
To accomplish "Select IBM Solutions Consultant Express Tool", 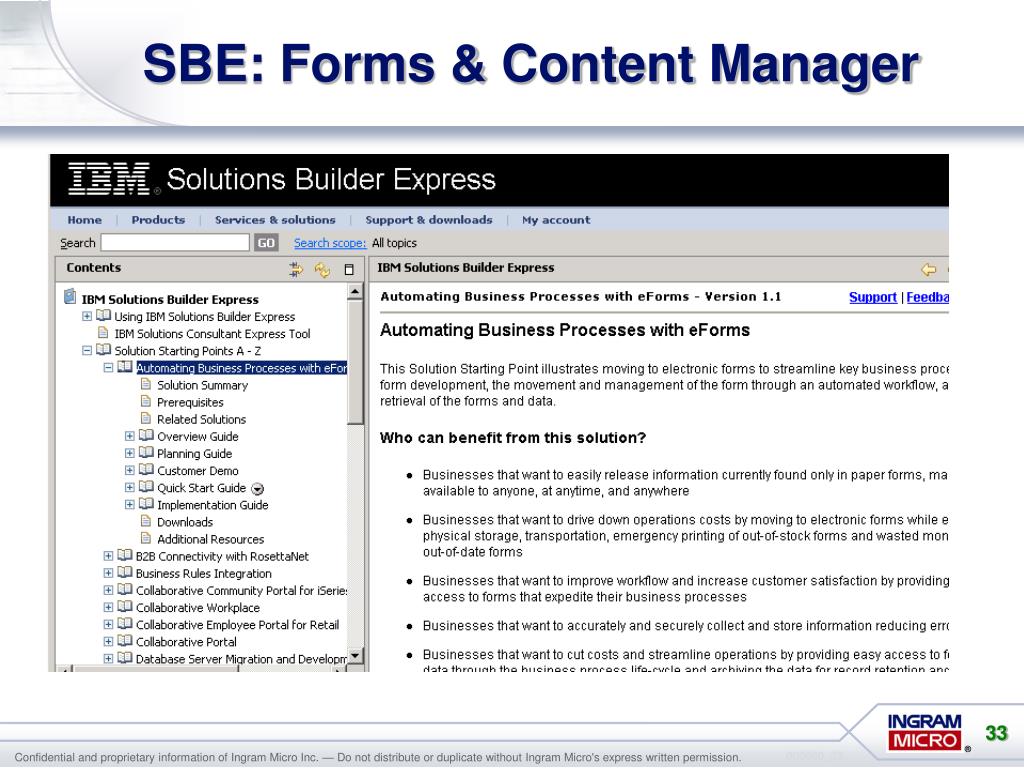I will click(212, 334).
